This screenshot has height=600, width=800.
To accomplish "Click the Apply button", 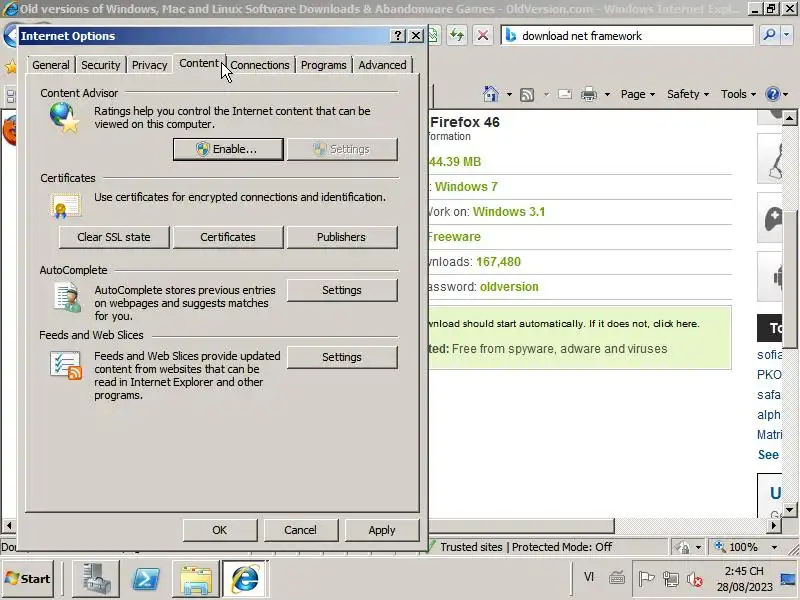I will [x=382, y=530].
